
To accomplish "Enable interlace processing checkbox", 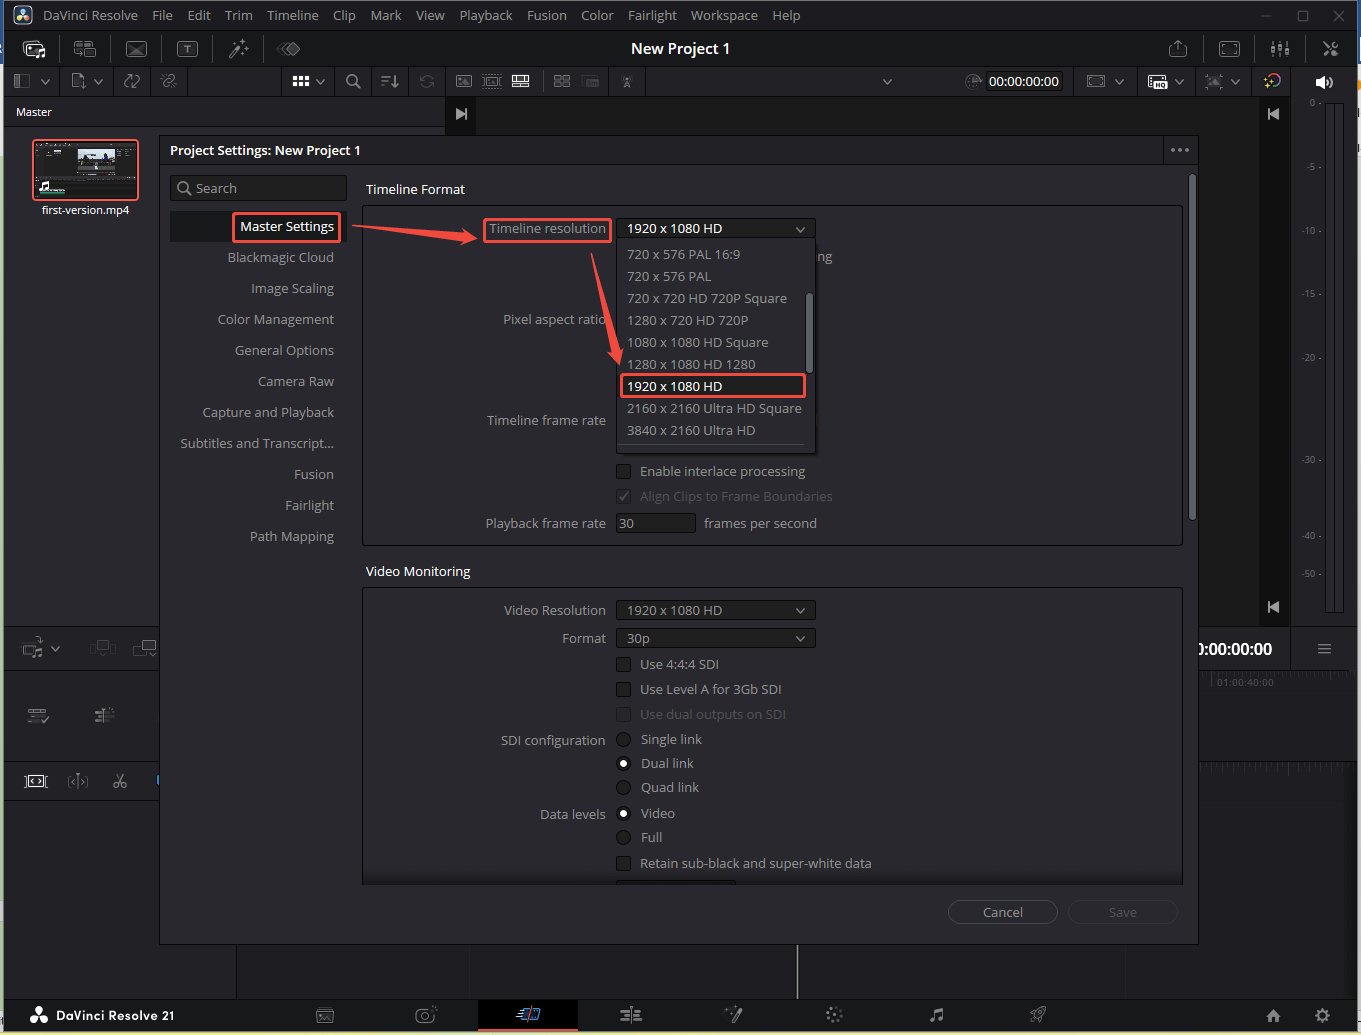I will [624, 472].
